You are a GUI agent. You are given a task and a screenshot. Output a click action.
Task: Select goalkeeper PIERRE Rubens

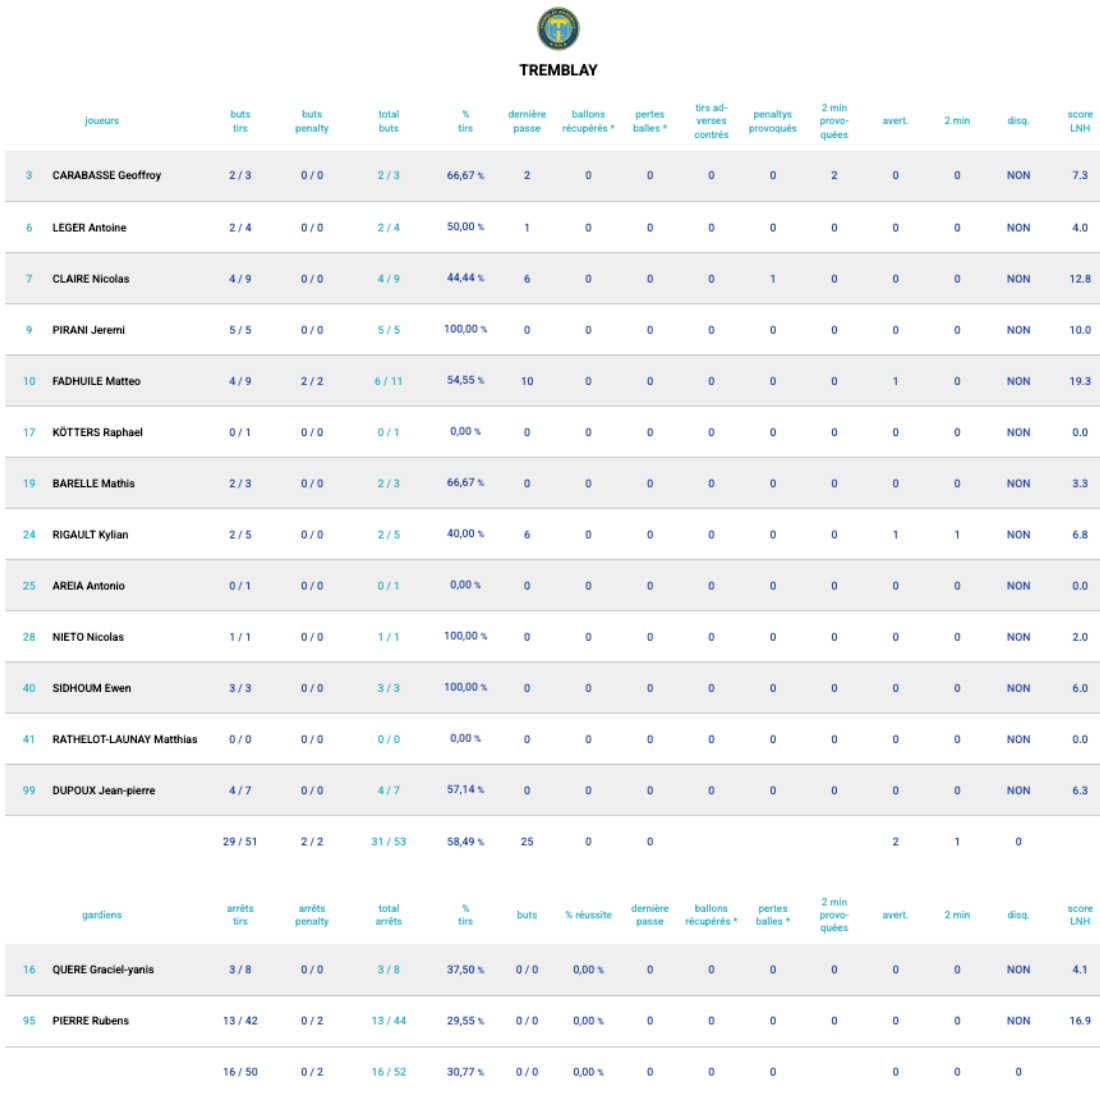pyautogui.click(x=90, y=1021)
